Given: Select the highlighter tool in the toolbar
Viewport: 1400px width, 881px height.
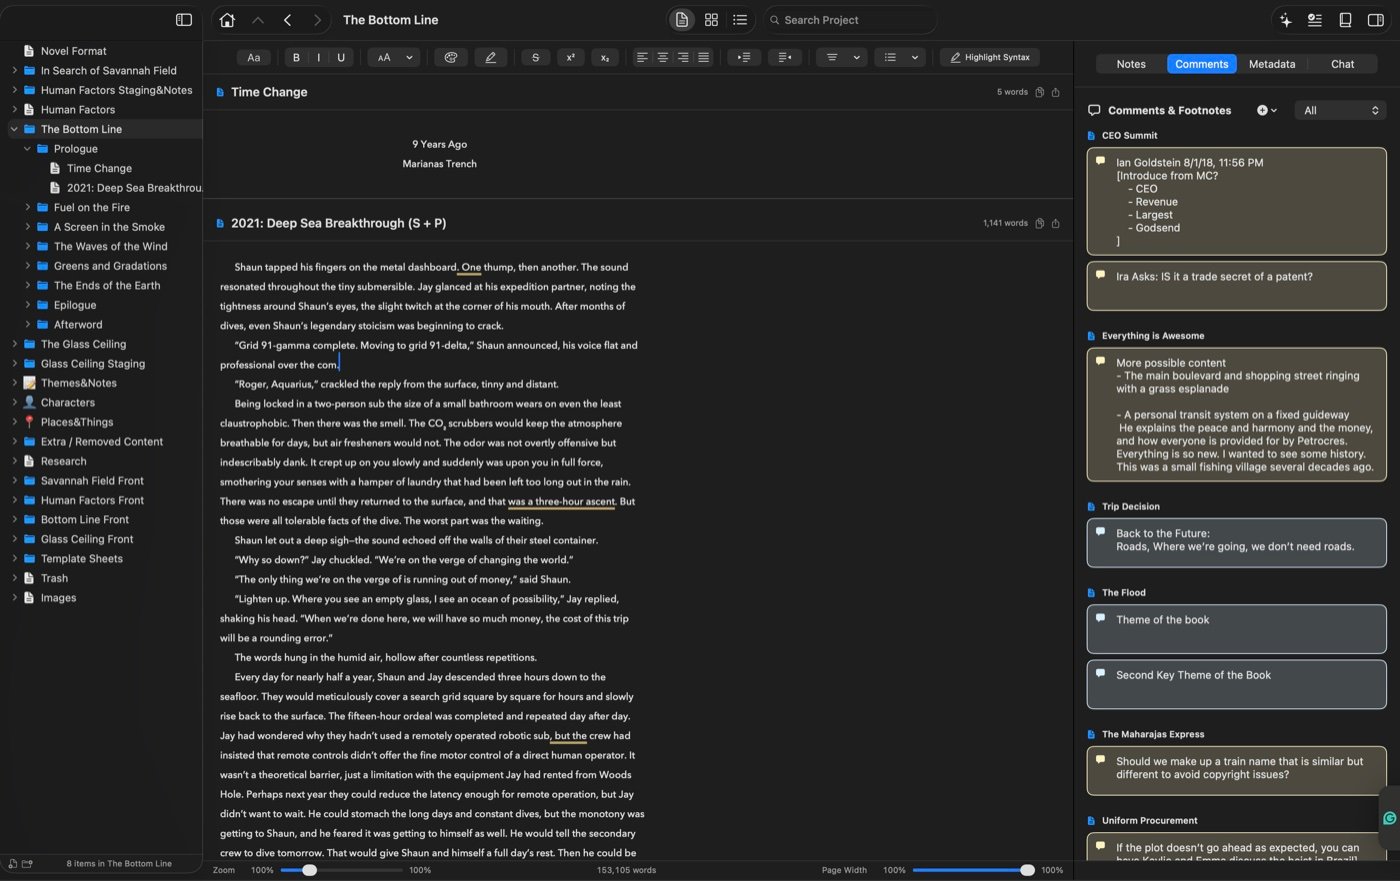Looking at the screenshot, I should tap(490, 57).
